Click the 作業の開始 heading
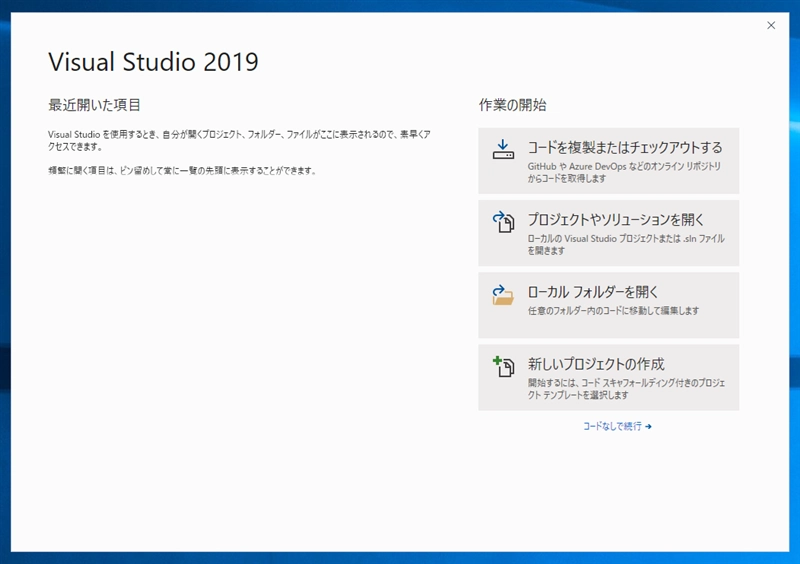 tap(512, 105)
